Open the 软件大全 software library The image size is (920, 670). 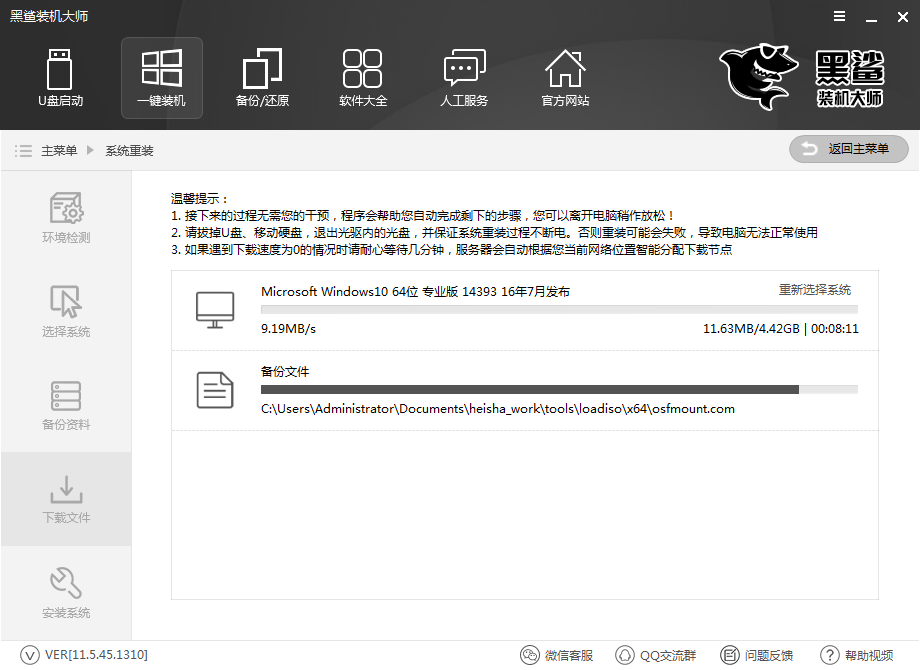362,78
